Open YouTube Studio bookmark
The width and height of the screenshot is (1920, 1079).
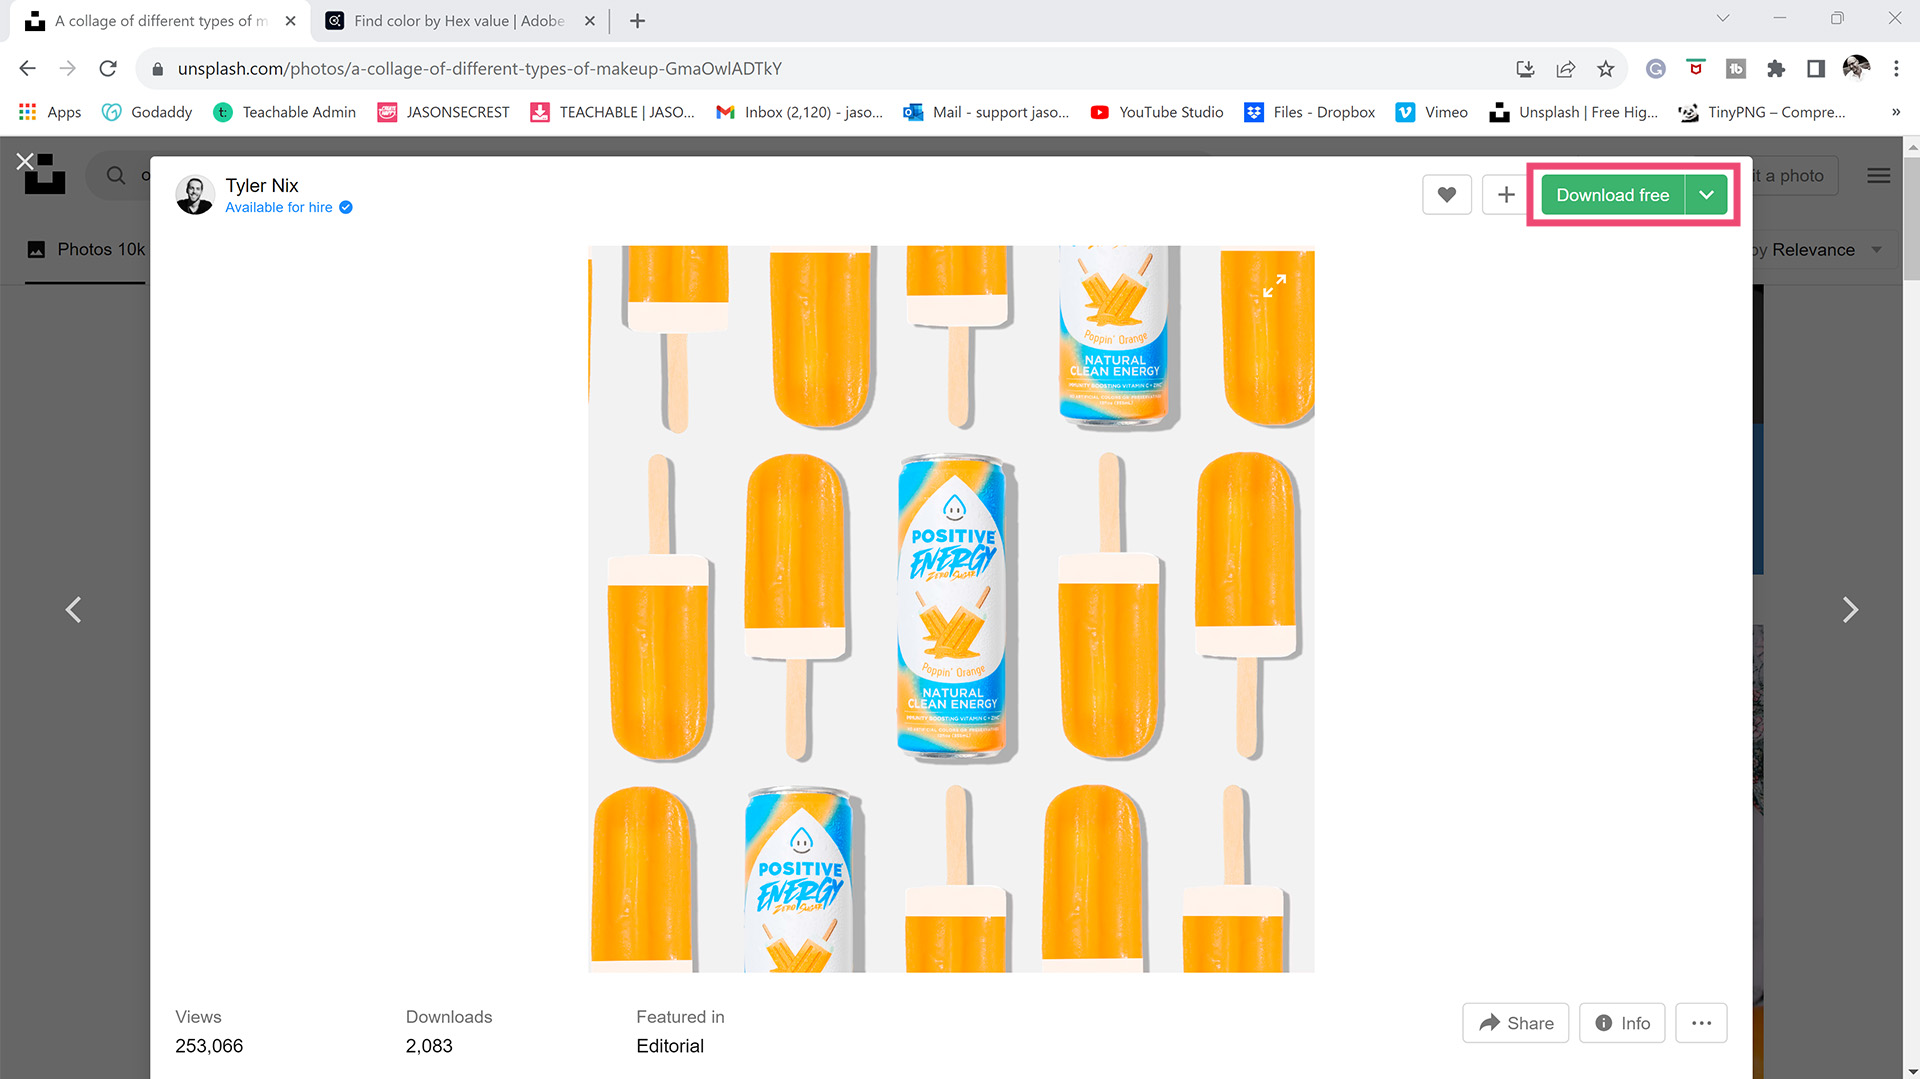1157,112
